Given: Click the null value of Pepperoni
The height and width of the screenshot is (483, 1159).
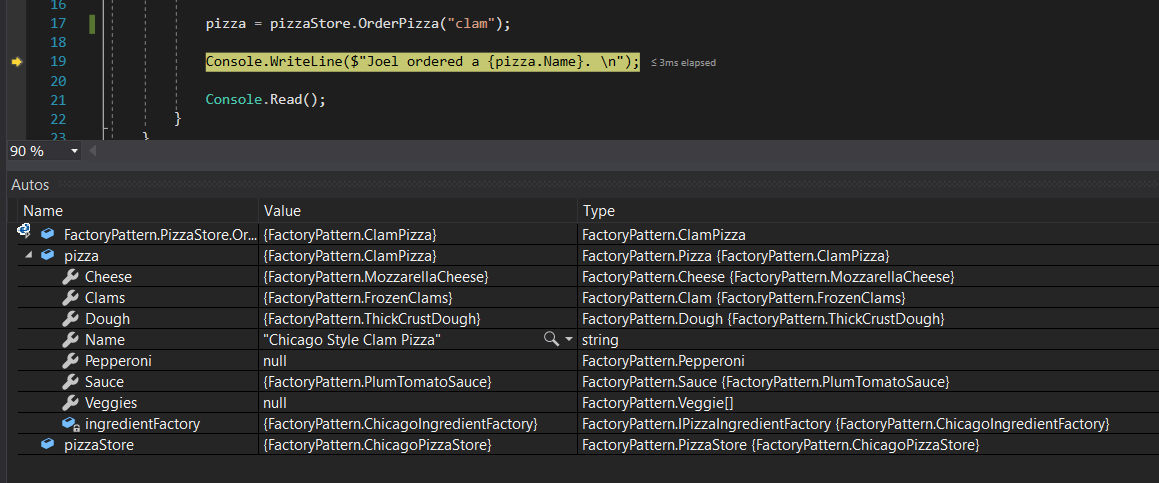Looking at the screenshot, I should tap(275, 361).
